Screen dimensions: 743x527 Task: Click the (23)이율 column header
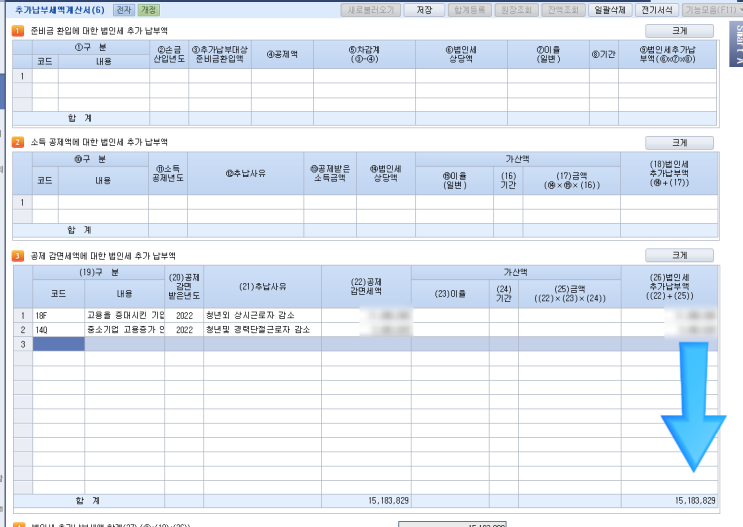pyautogui.click(x=450, y=294)
